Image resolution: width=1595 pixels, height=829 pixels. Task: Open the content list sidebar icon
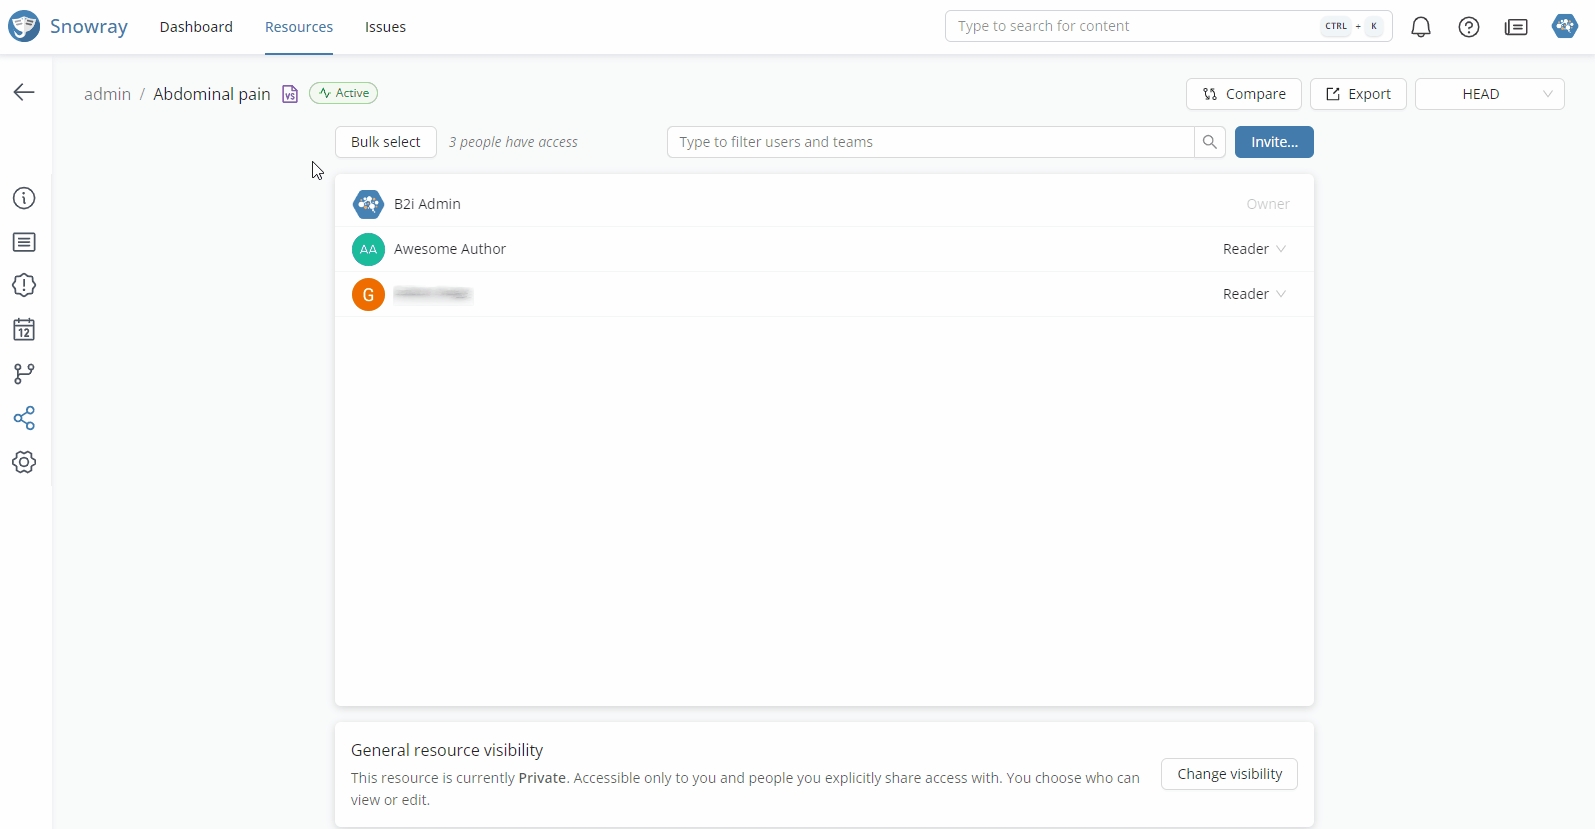pos(24,243)
